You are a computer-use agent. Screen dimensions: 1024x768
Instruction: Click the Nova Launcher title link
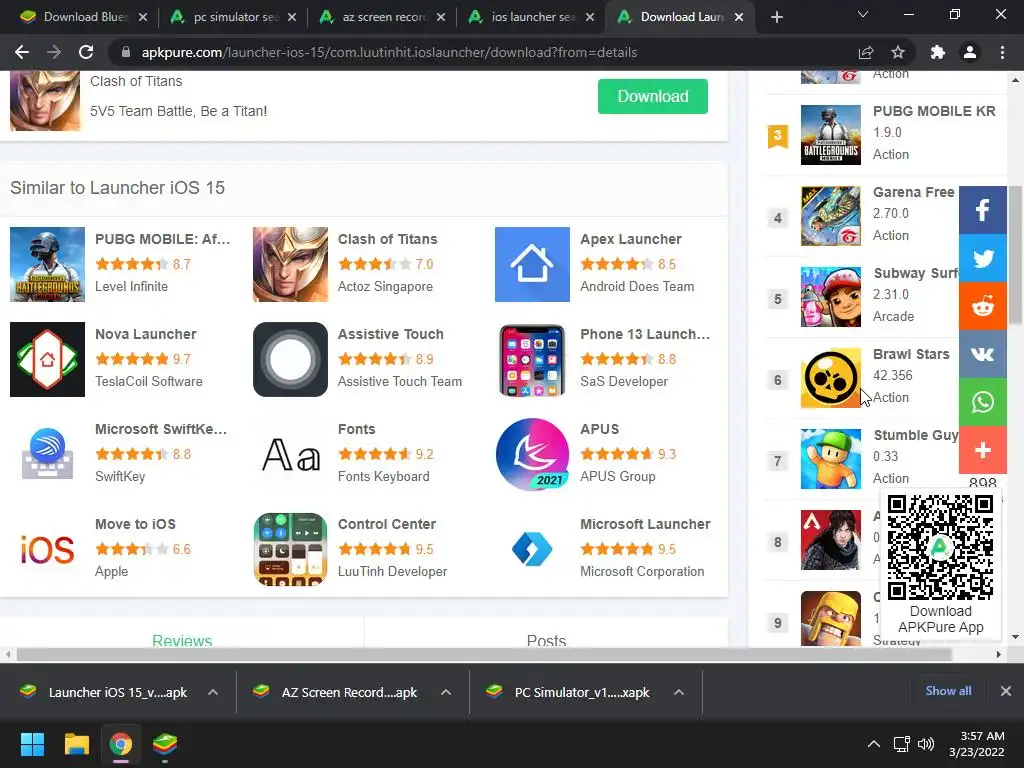click(x=146, y=334)
